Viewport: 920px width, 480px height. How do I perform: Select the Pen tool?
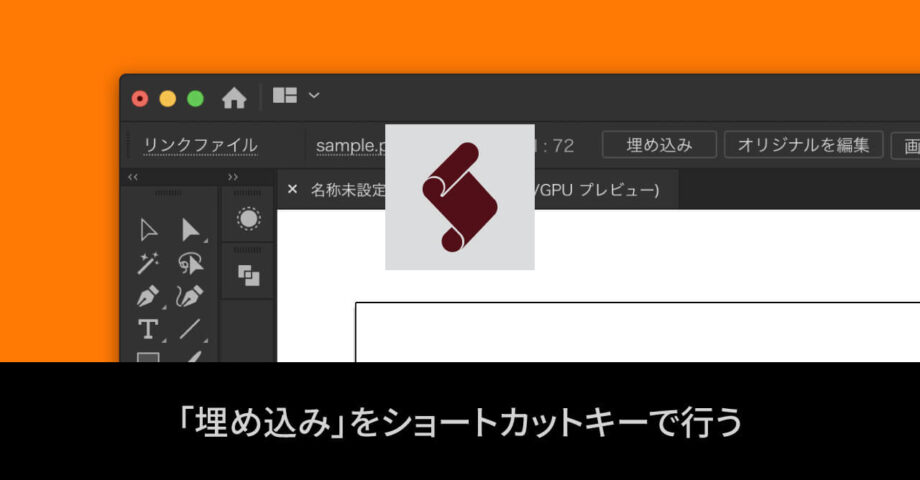coord(148,297)
